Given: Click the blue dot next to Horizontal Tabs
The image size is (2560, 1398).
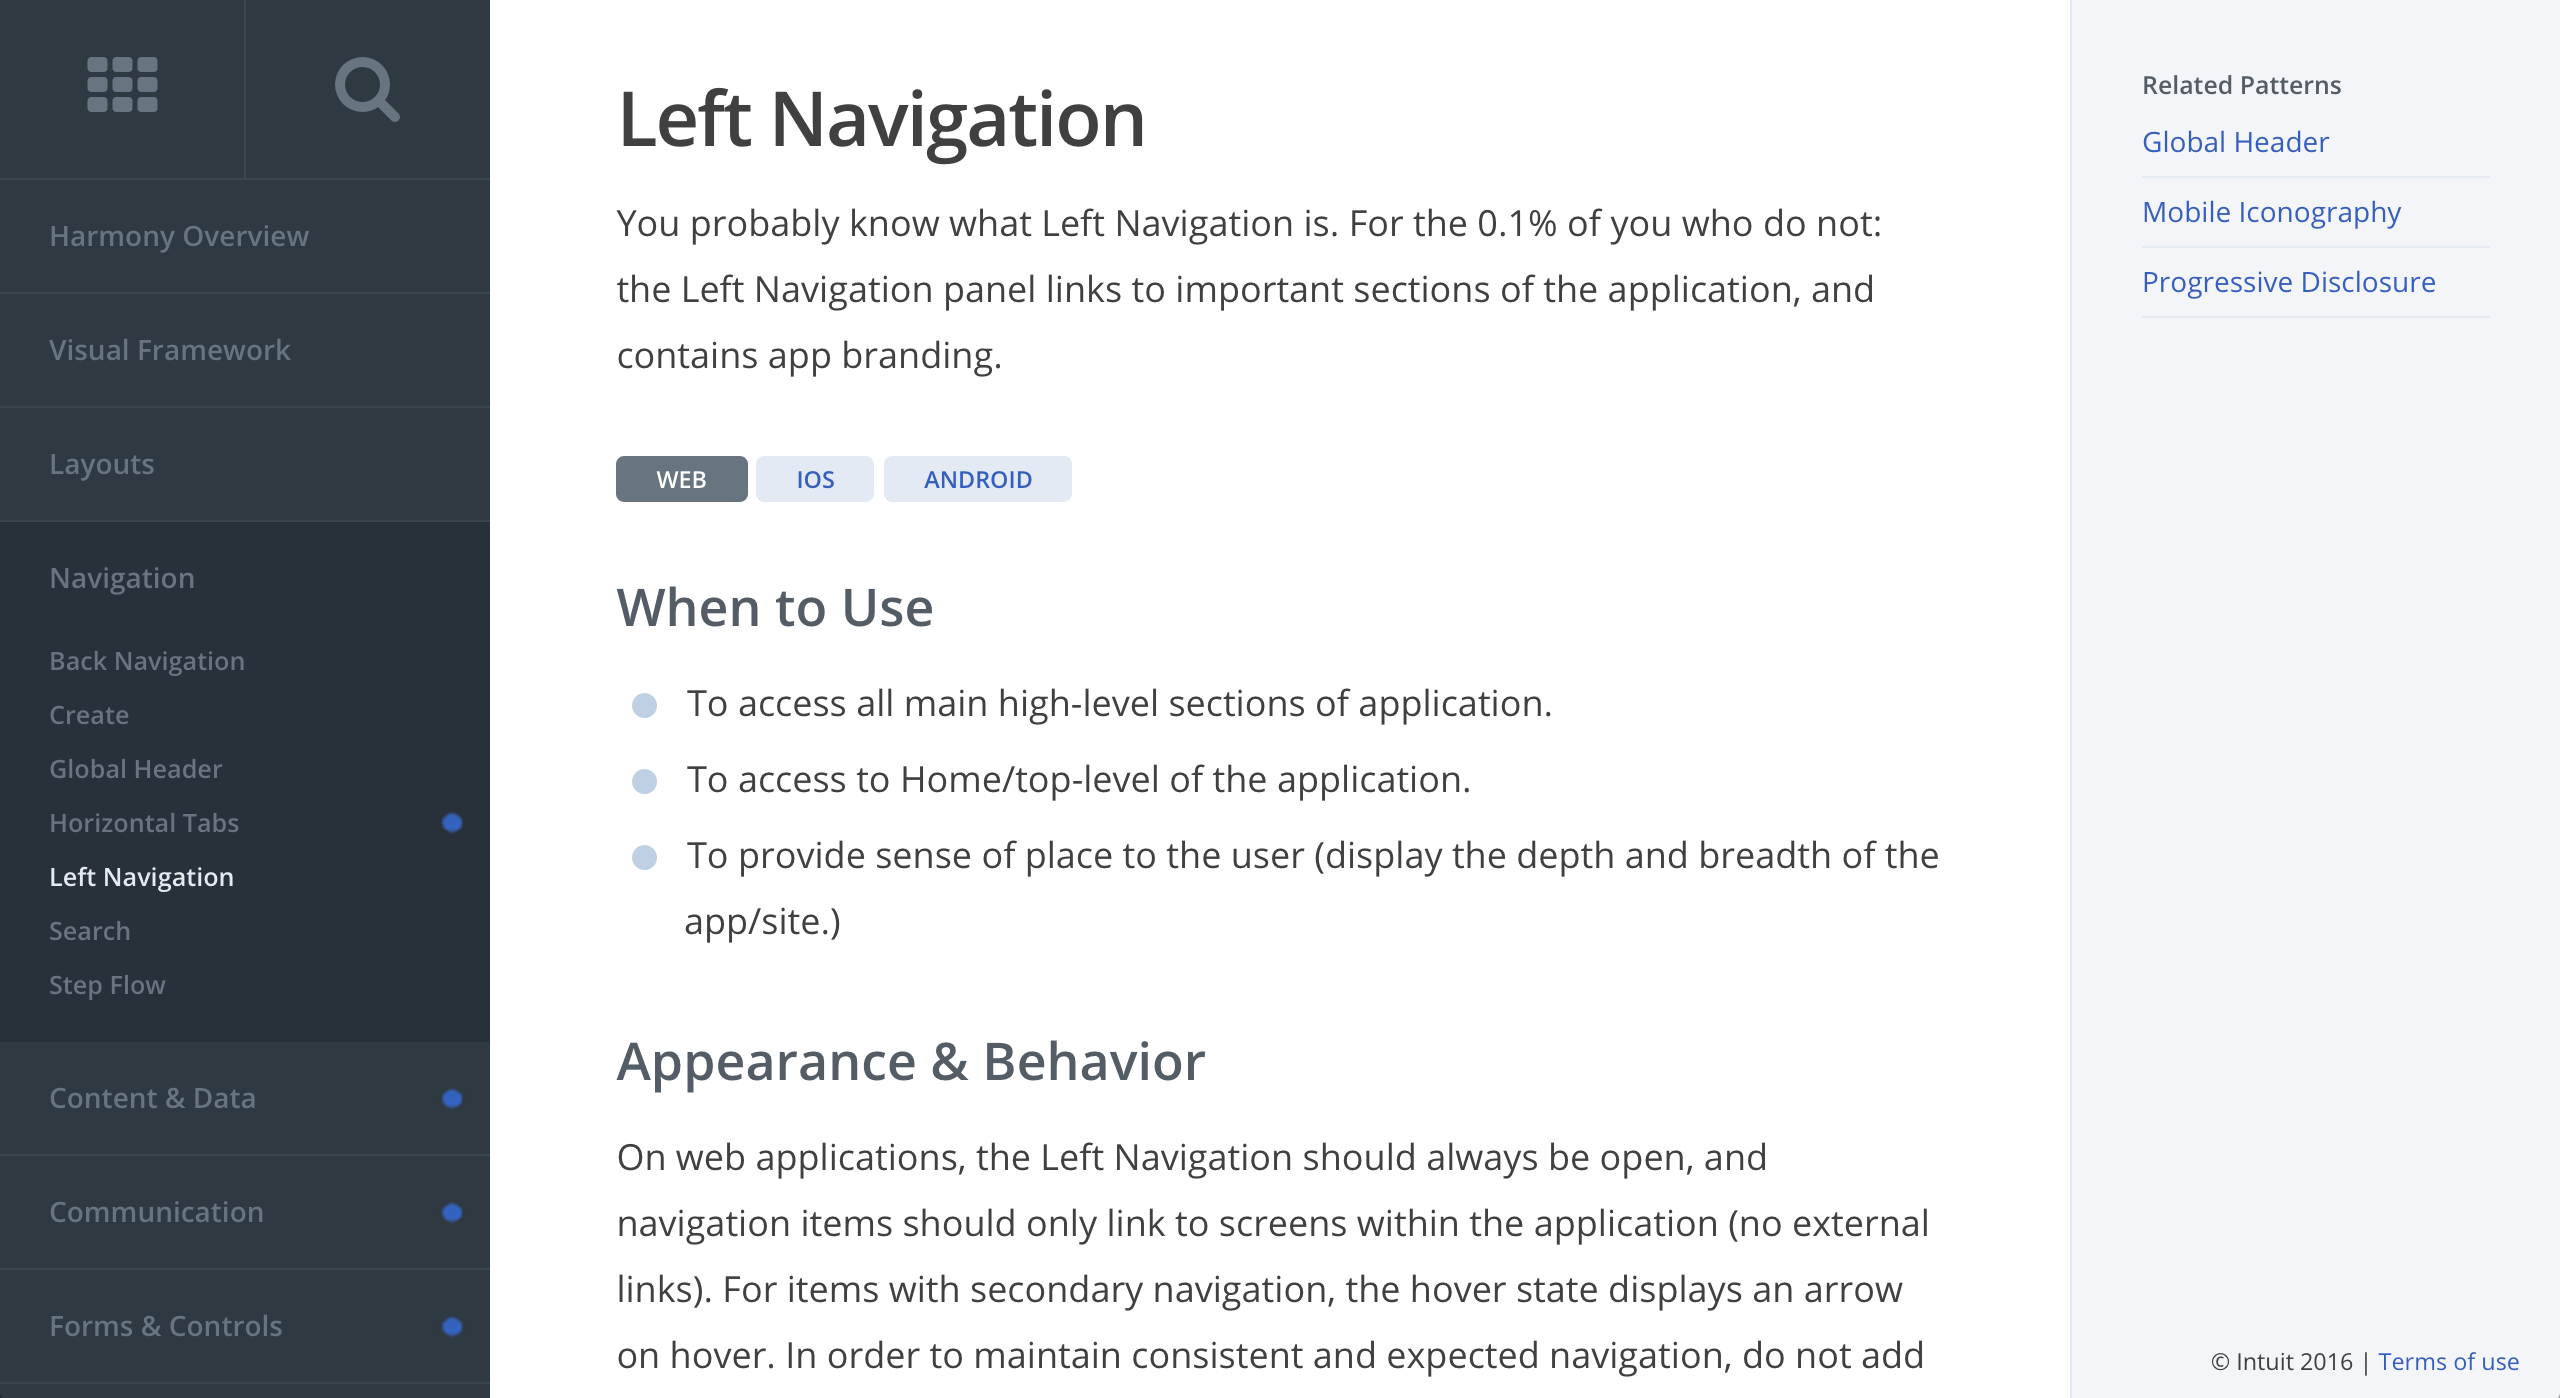Looking at the screenshot, I should (451, 823).
